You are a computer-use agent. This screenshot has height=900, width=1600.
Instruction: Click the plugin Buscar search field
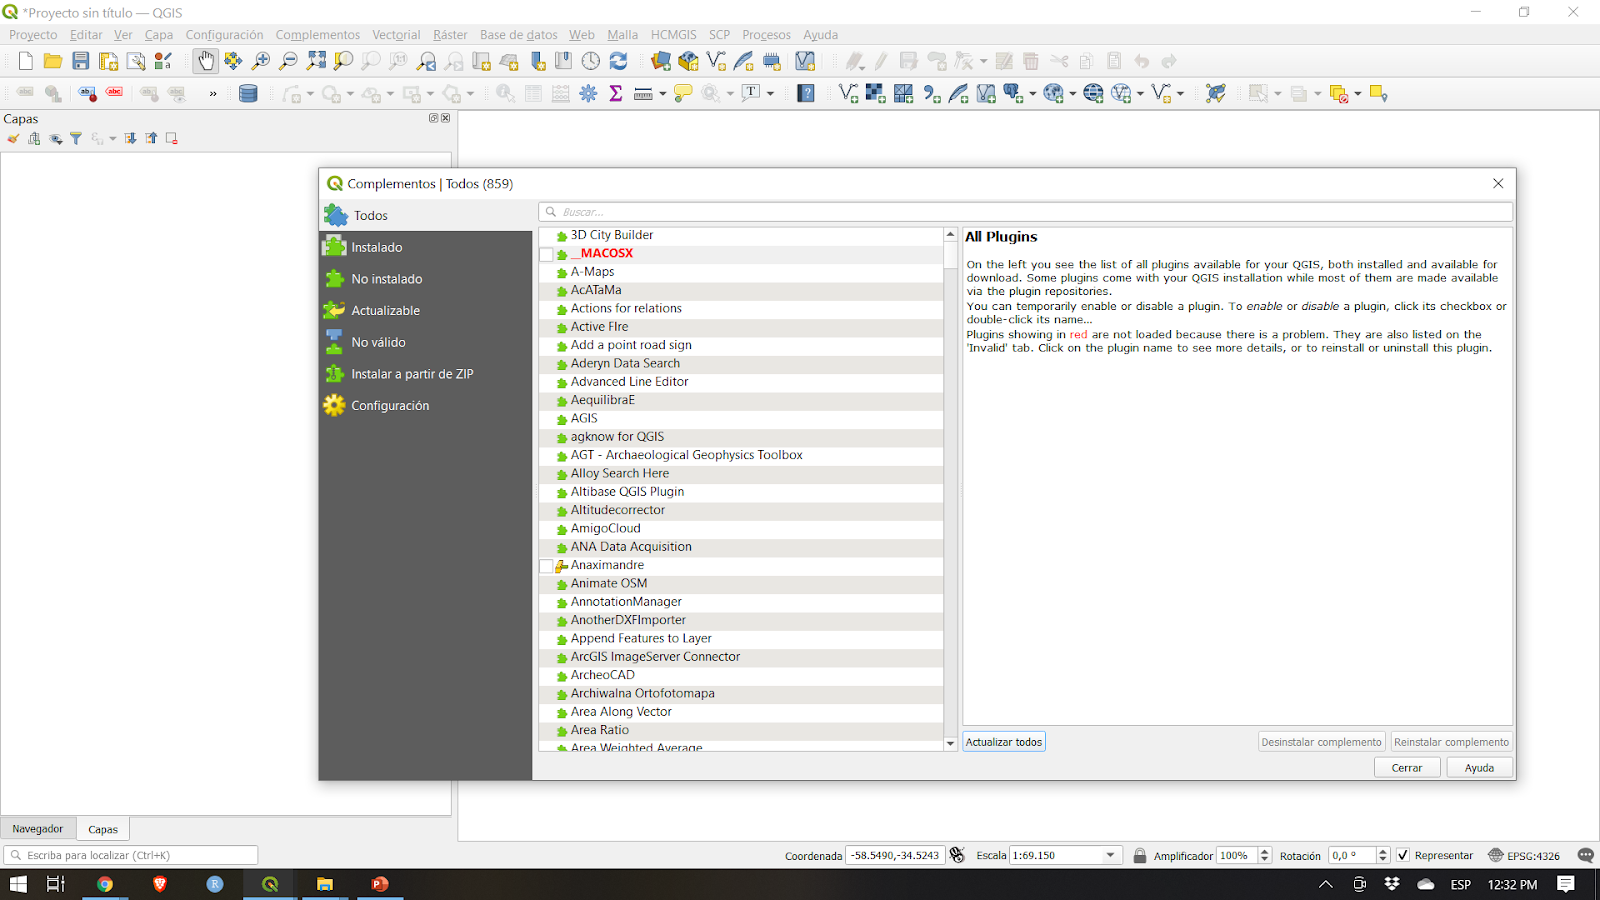pyautogui.click(x=1026, y=212)
